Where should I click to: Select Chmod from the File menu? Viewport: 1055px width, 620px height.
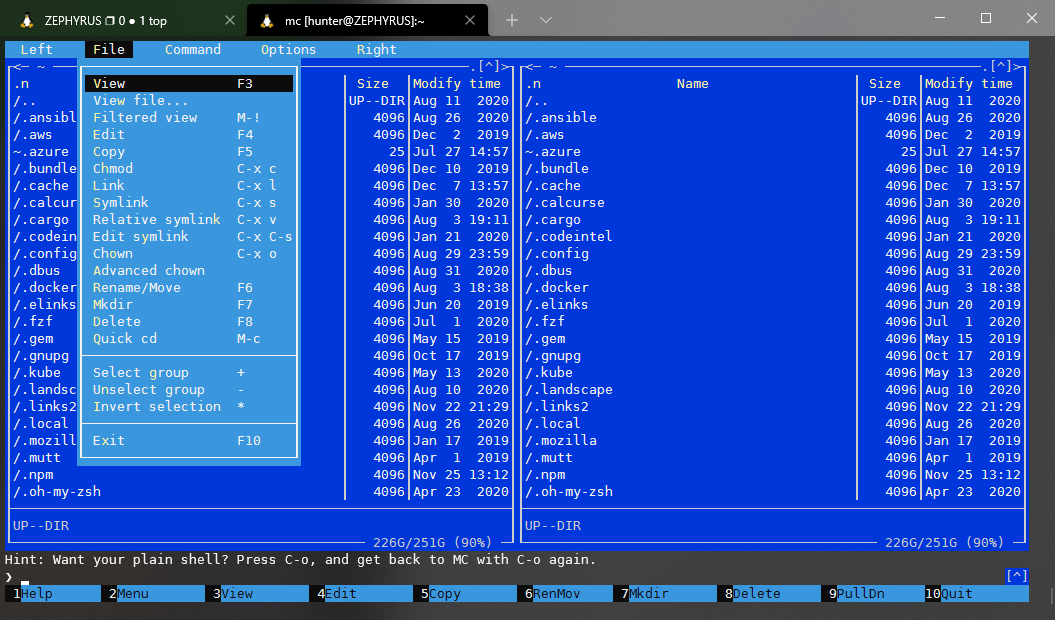click(x=112, y=168)
